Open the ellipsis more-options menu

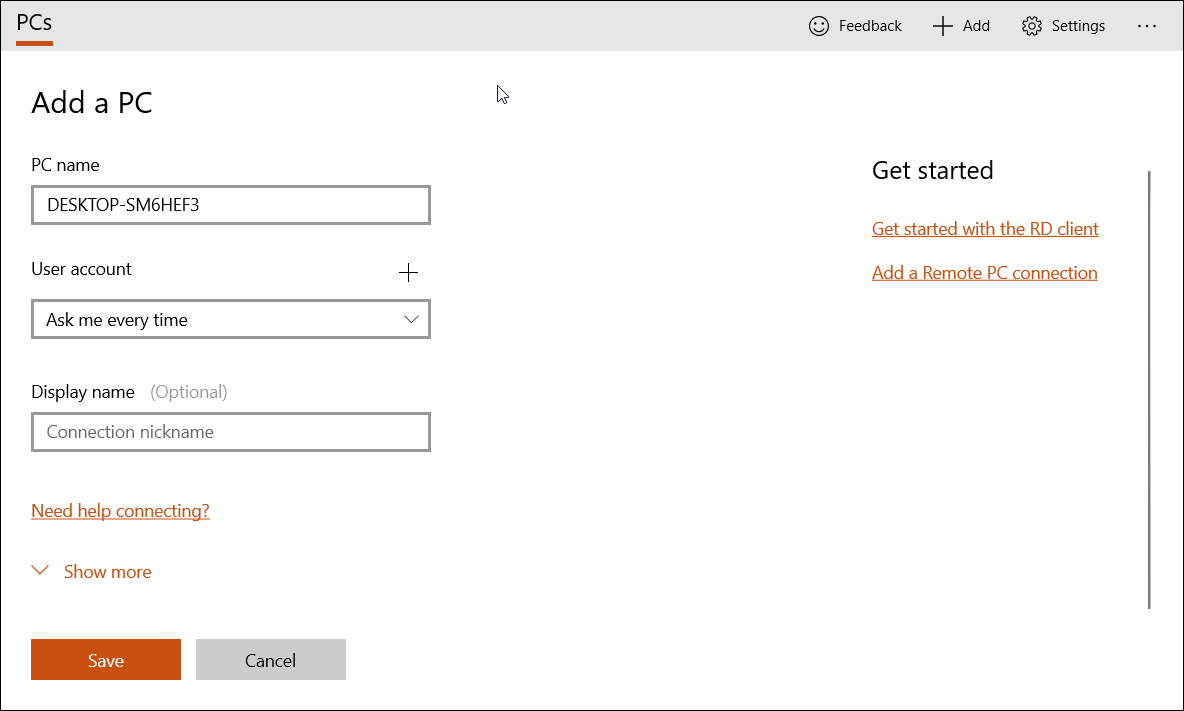(1146, 26)
